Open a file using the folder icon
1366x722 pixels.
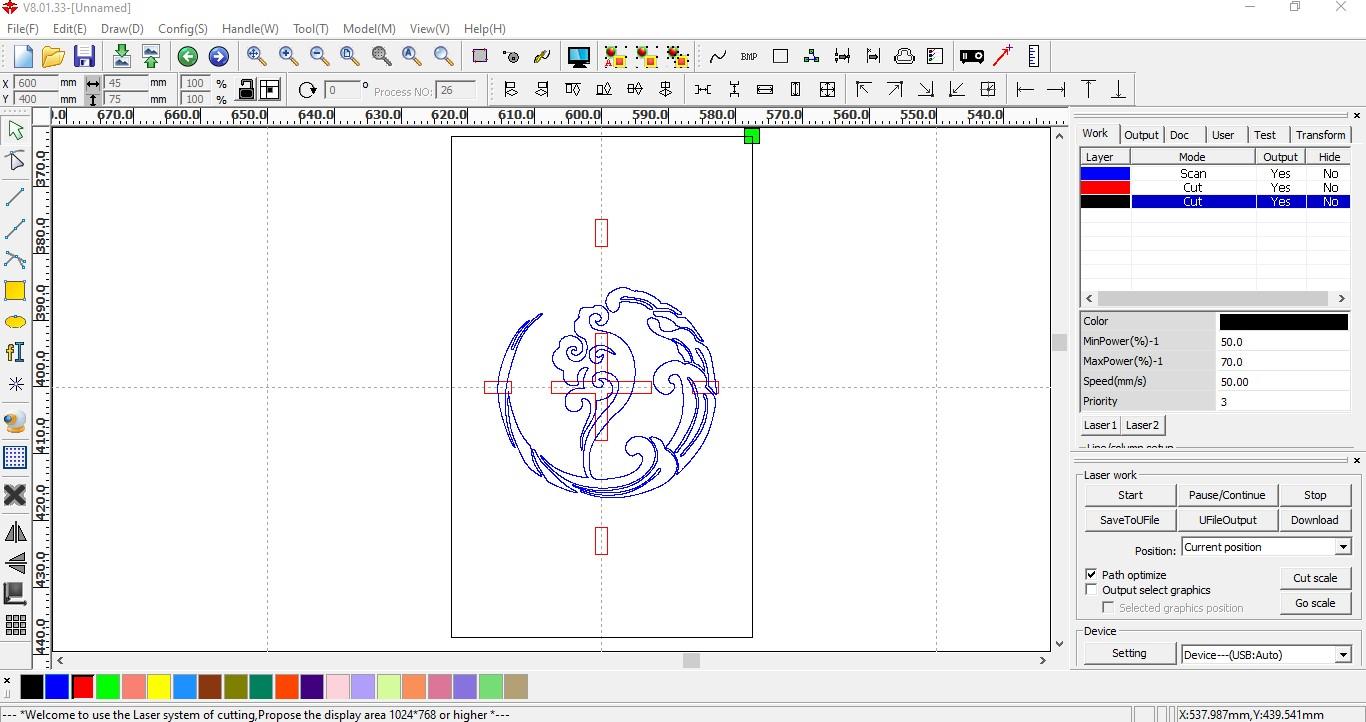[53, 56]
